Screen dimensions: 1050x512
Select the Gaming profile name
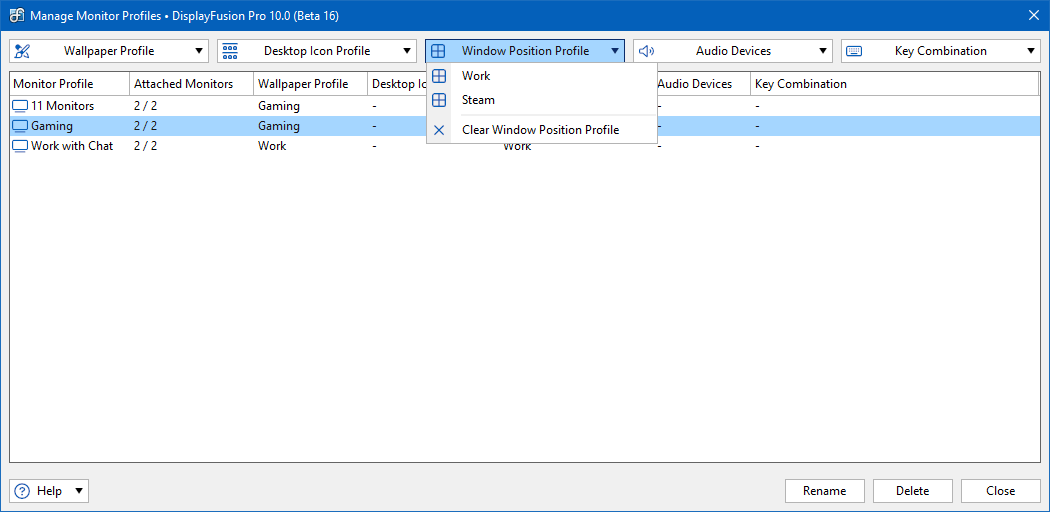[x=52, y=126]
